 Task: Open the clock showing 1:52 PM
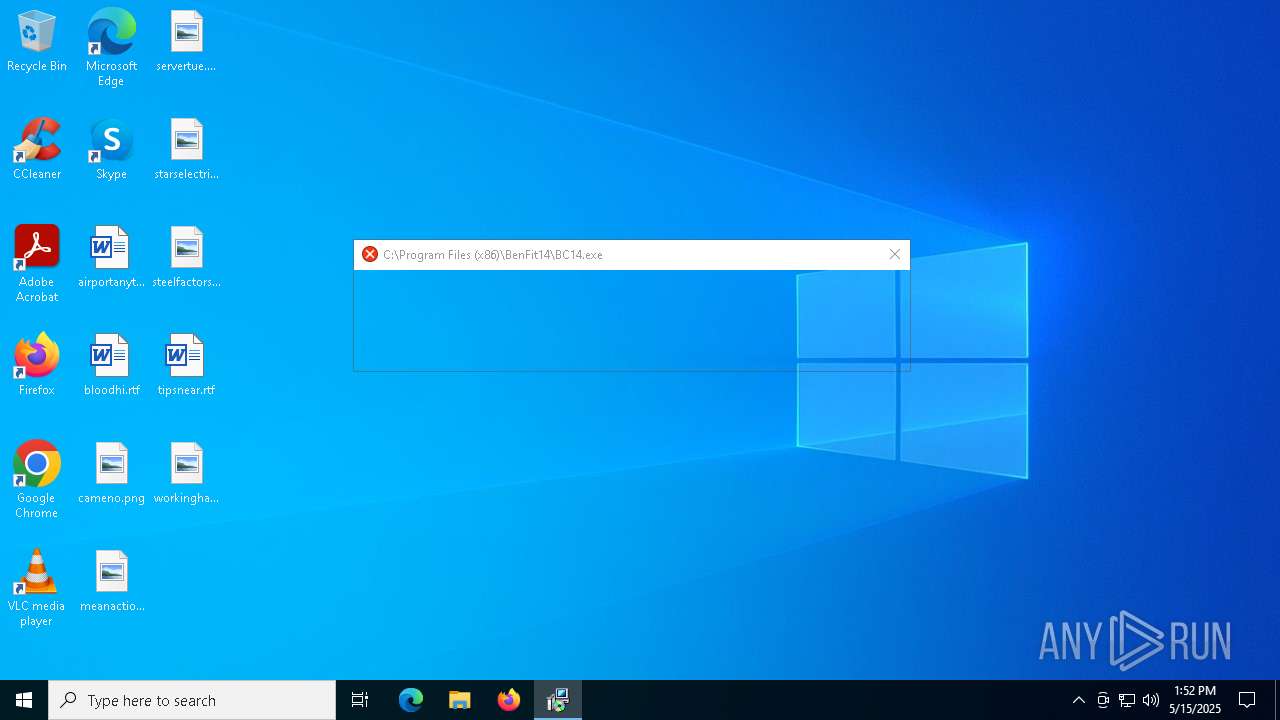coord(1195,700)
